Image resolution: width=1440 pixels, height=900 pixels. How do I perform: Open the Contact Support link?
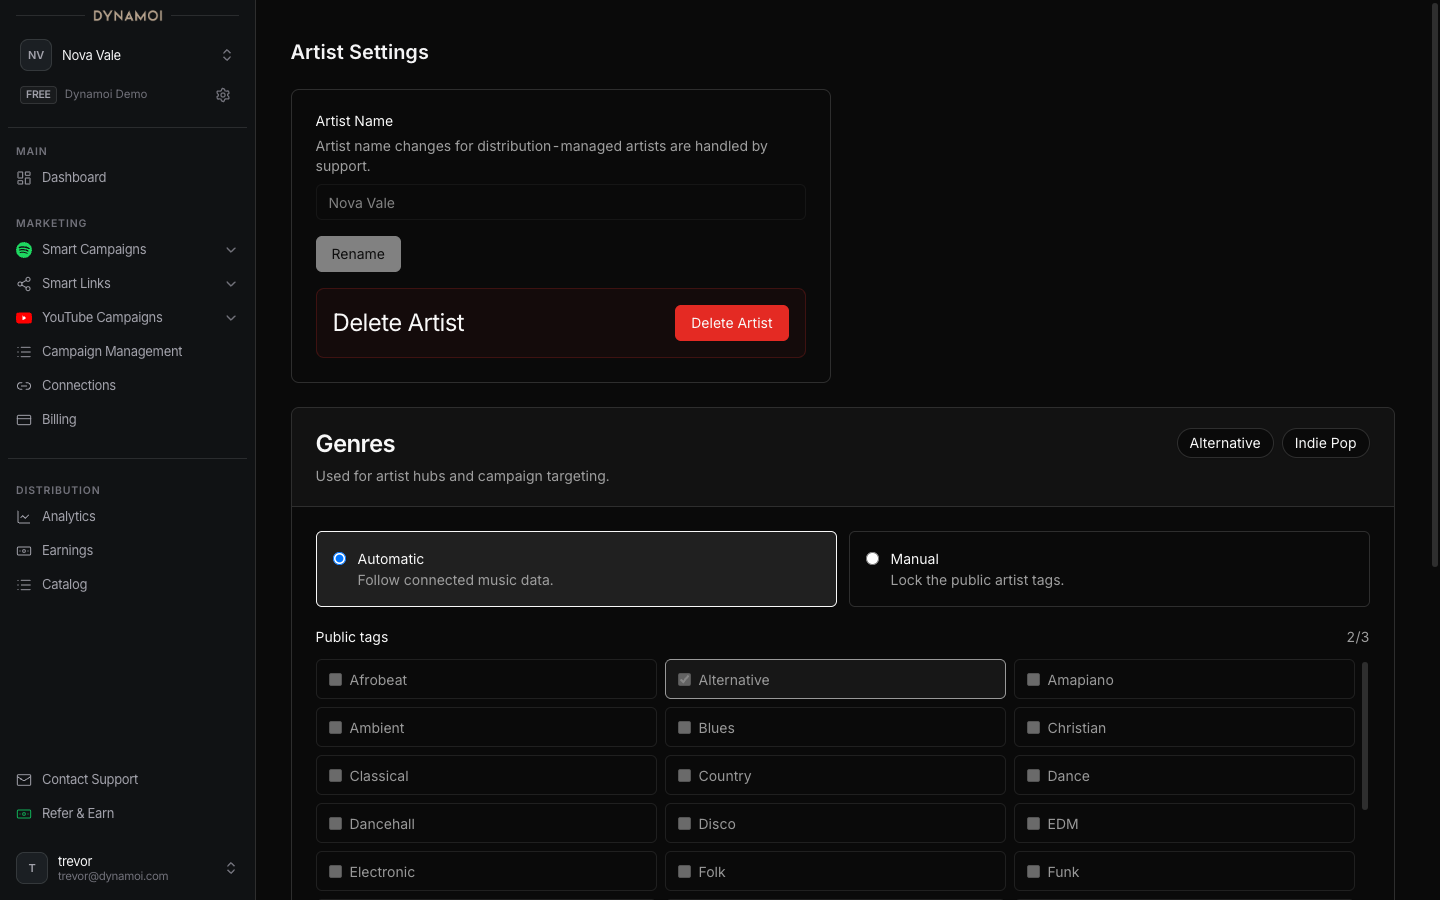pyautogui.click(x=127, y=780)
